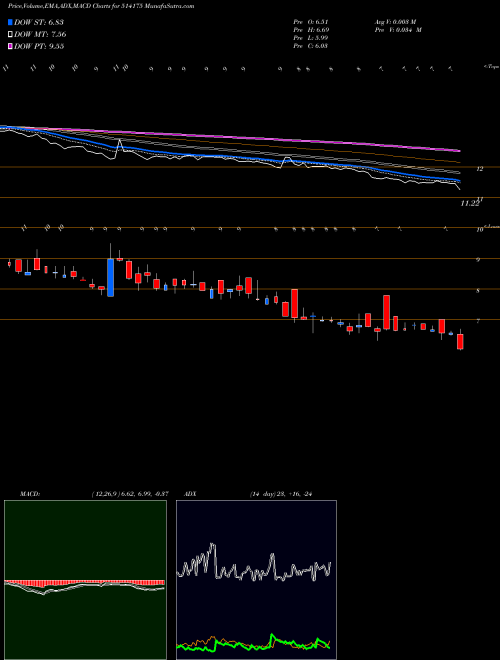Screen dimensions: 500x660
Task: Click the MACD values '6.62, 6.99, -0.37'
Action: pos(144,494)
